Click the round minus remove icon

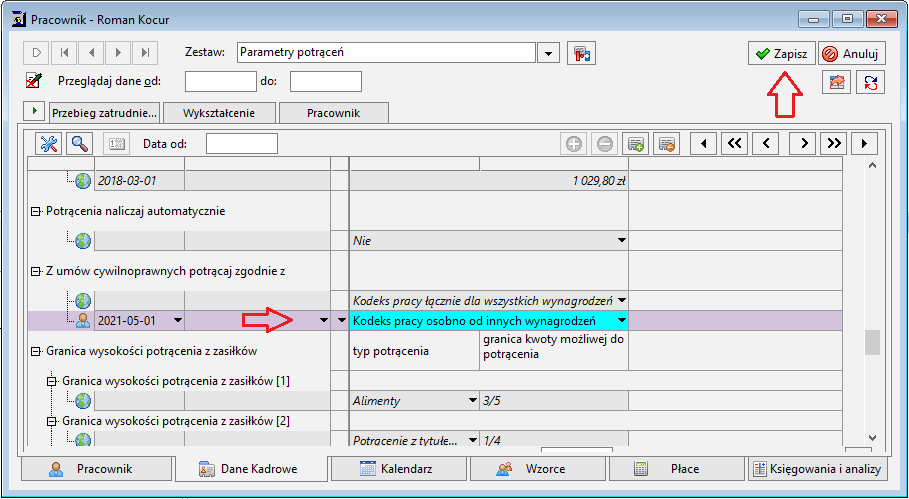(605, 144)
